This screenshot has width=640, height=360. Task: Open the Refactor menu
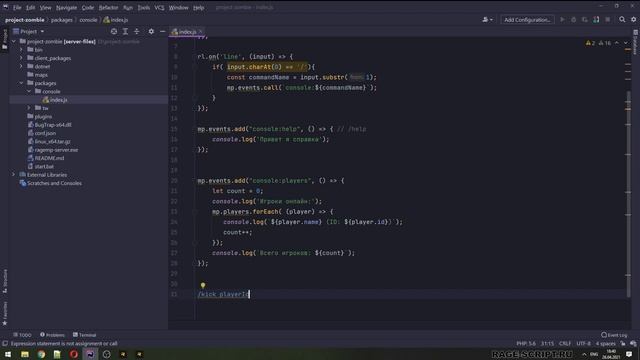(108, 7)
